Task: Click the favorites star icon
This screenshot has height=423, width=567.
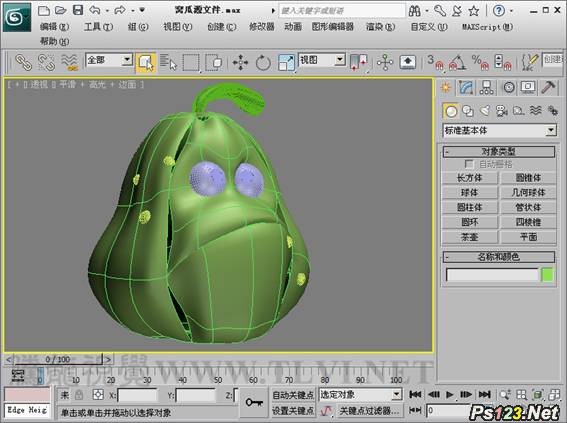Action: tap(474, 11)
